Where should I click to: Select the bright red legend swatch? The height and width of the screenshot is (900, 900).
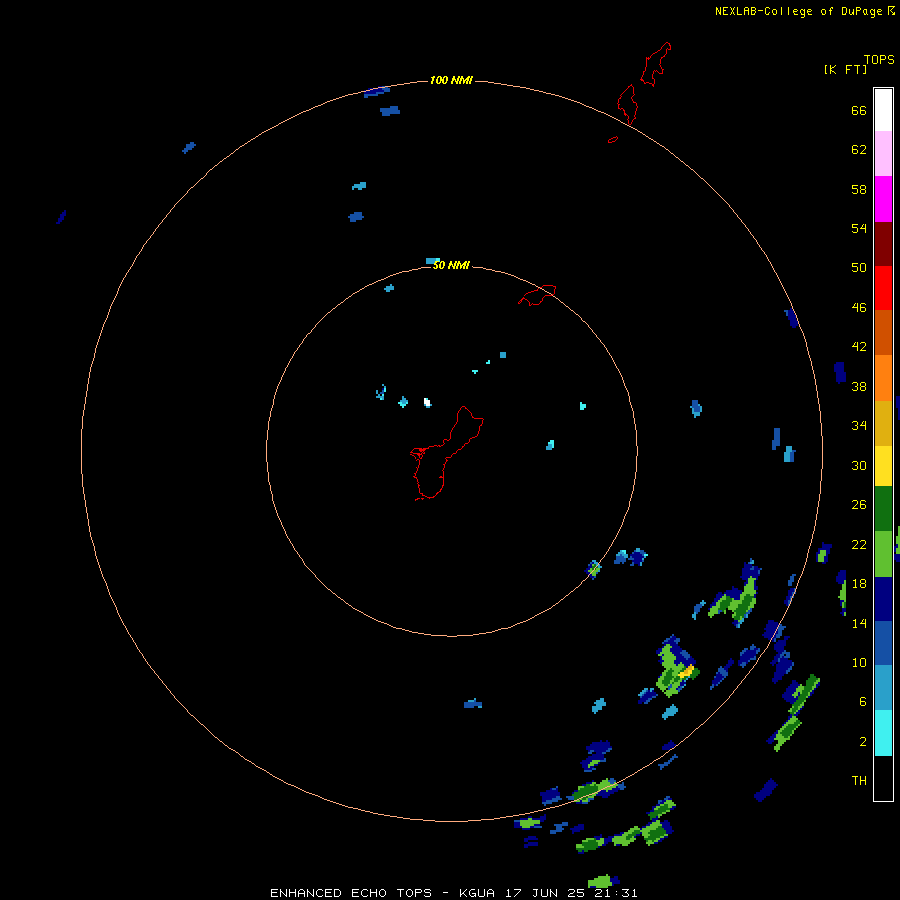883,288
